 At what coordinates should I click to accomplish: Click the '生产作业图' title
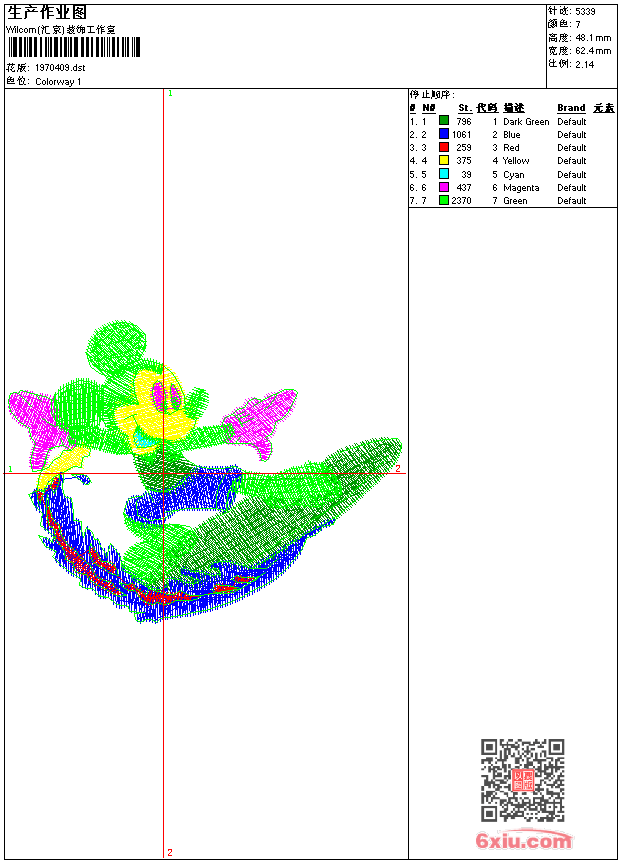[47, 13]
